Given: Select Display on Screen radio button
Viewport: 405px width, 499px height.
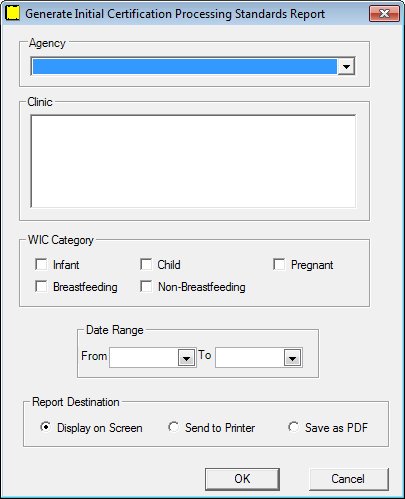Looking at the screenshot, I should [45, 427].
